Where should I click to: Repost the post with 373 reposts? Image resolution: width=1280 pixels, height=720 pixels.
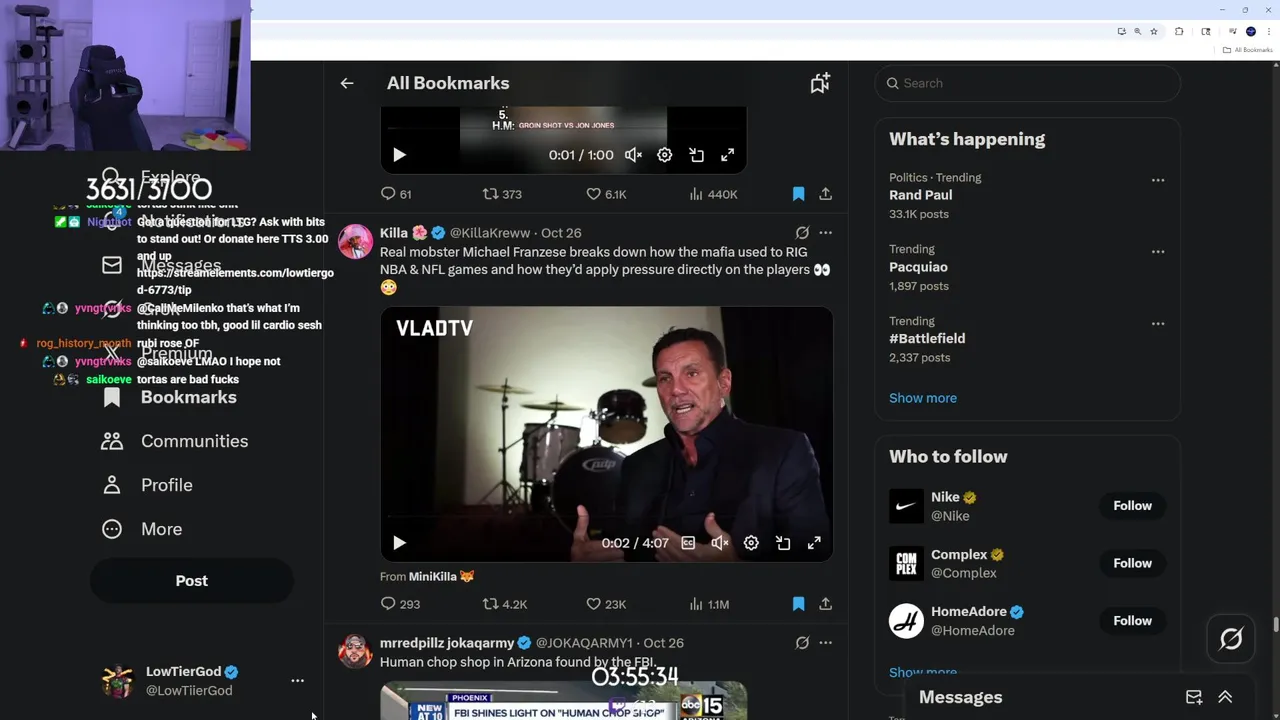[x=502, y=194]
